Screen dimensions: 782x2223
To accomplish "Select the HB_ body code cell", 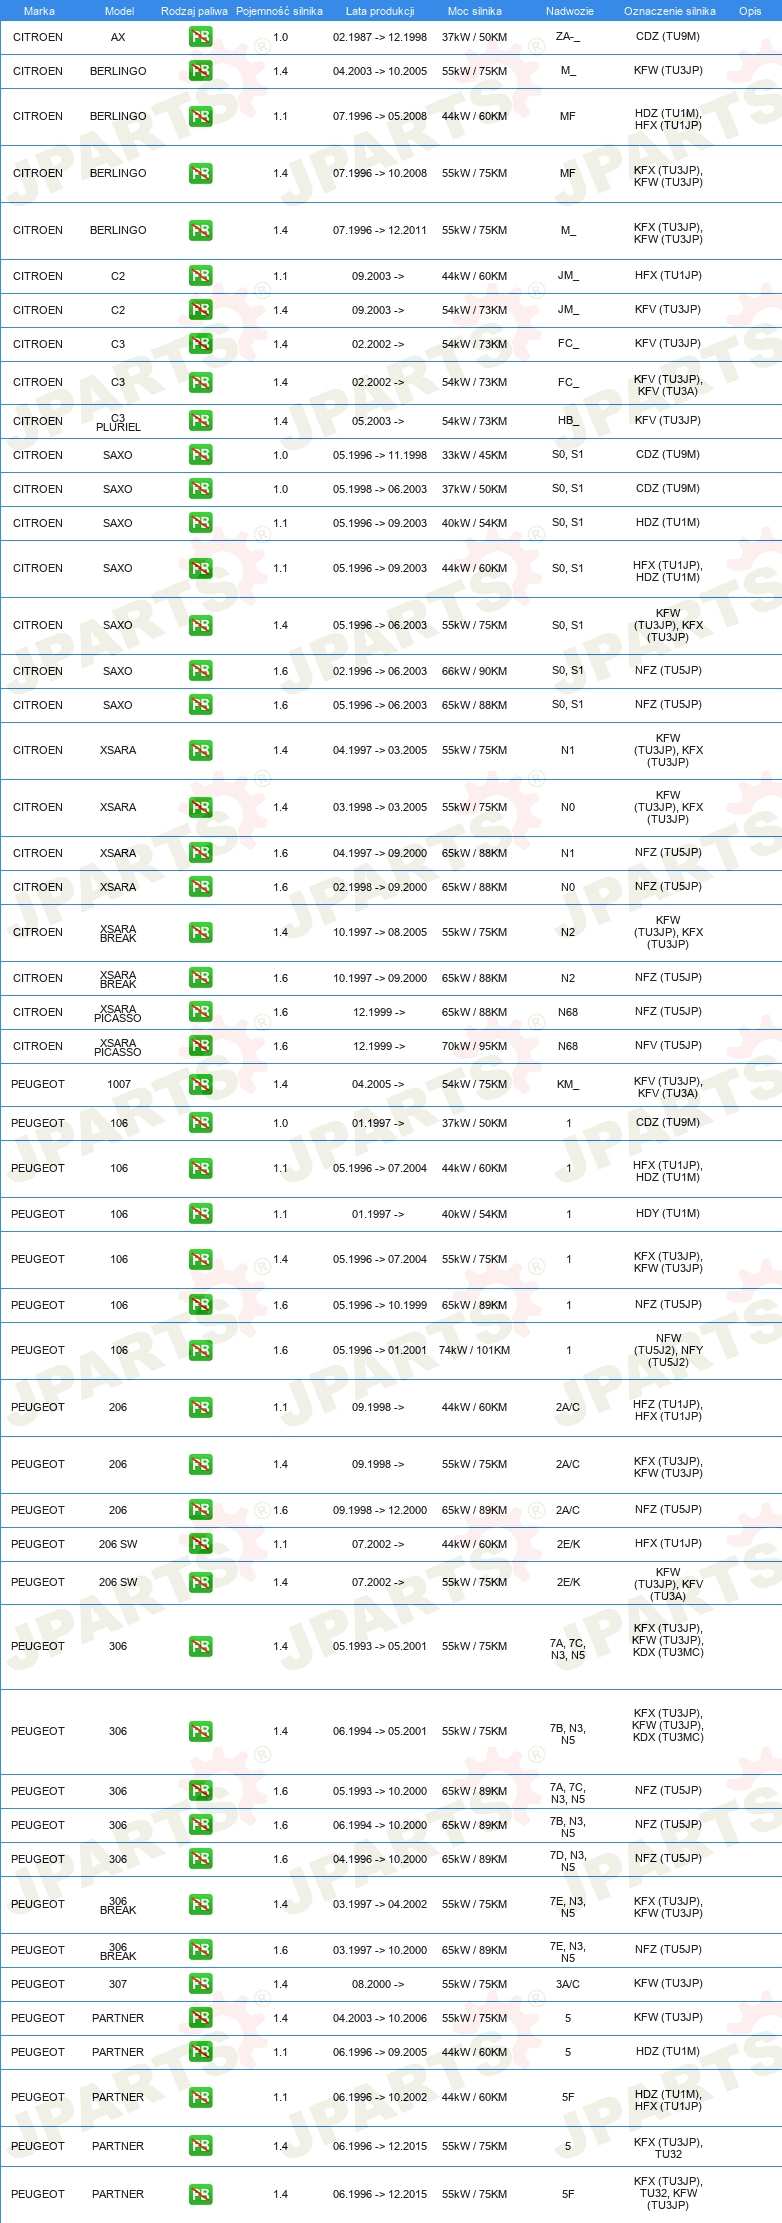I will click(x=568, y=421).
